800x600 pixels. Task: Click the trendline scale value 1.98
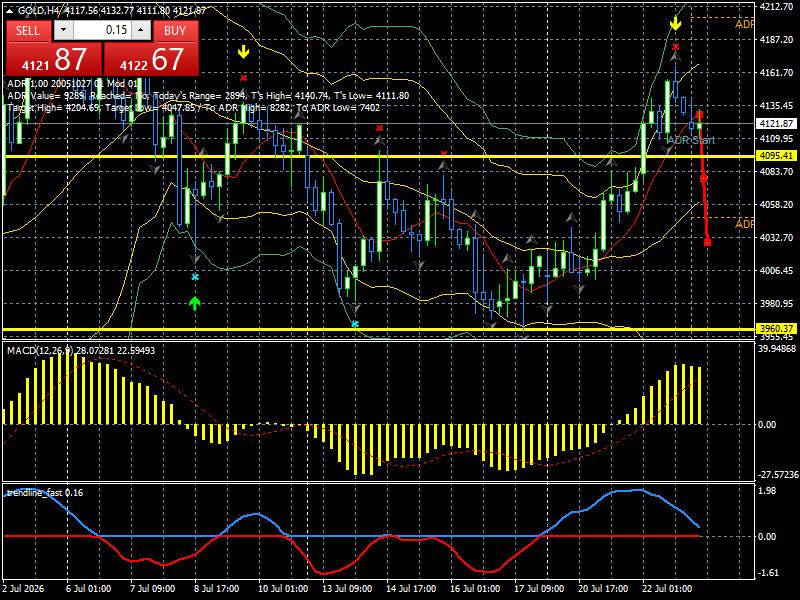tap(767, 490)
